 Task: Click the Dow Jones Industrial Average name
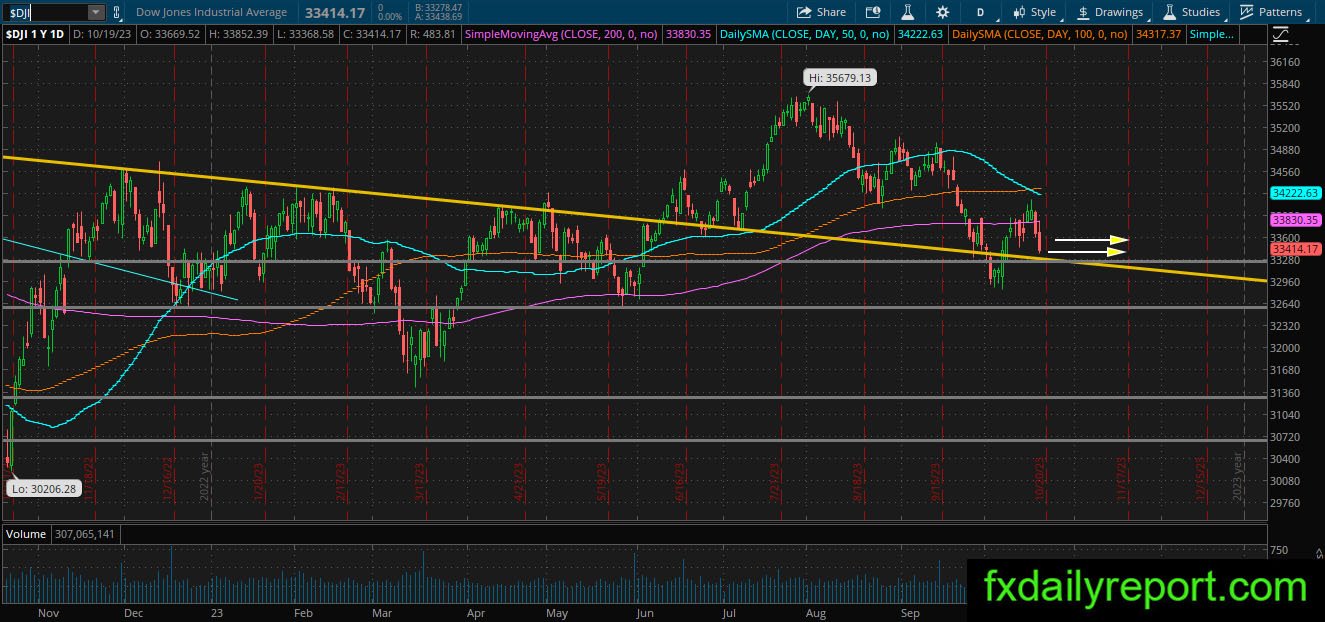coord(212,12)
